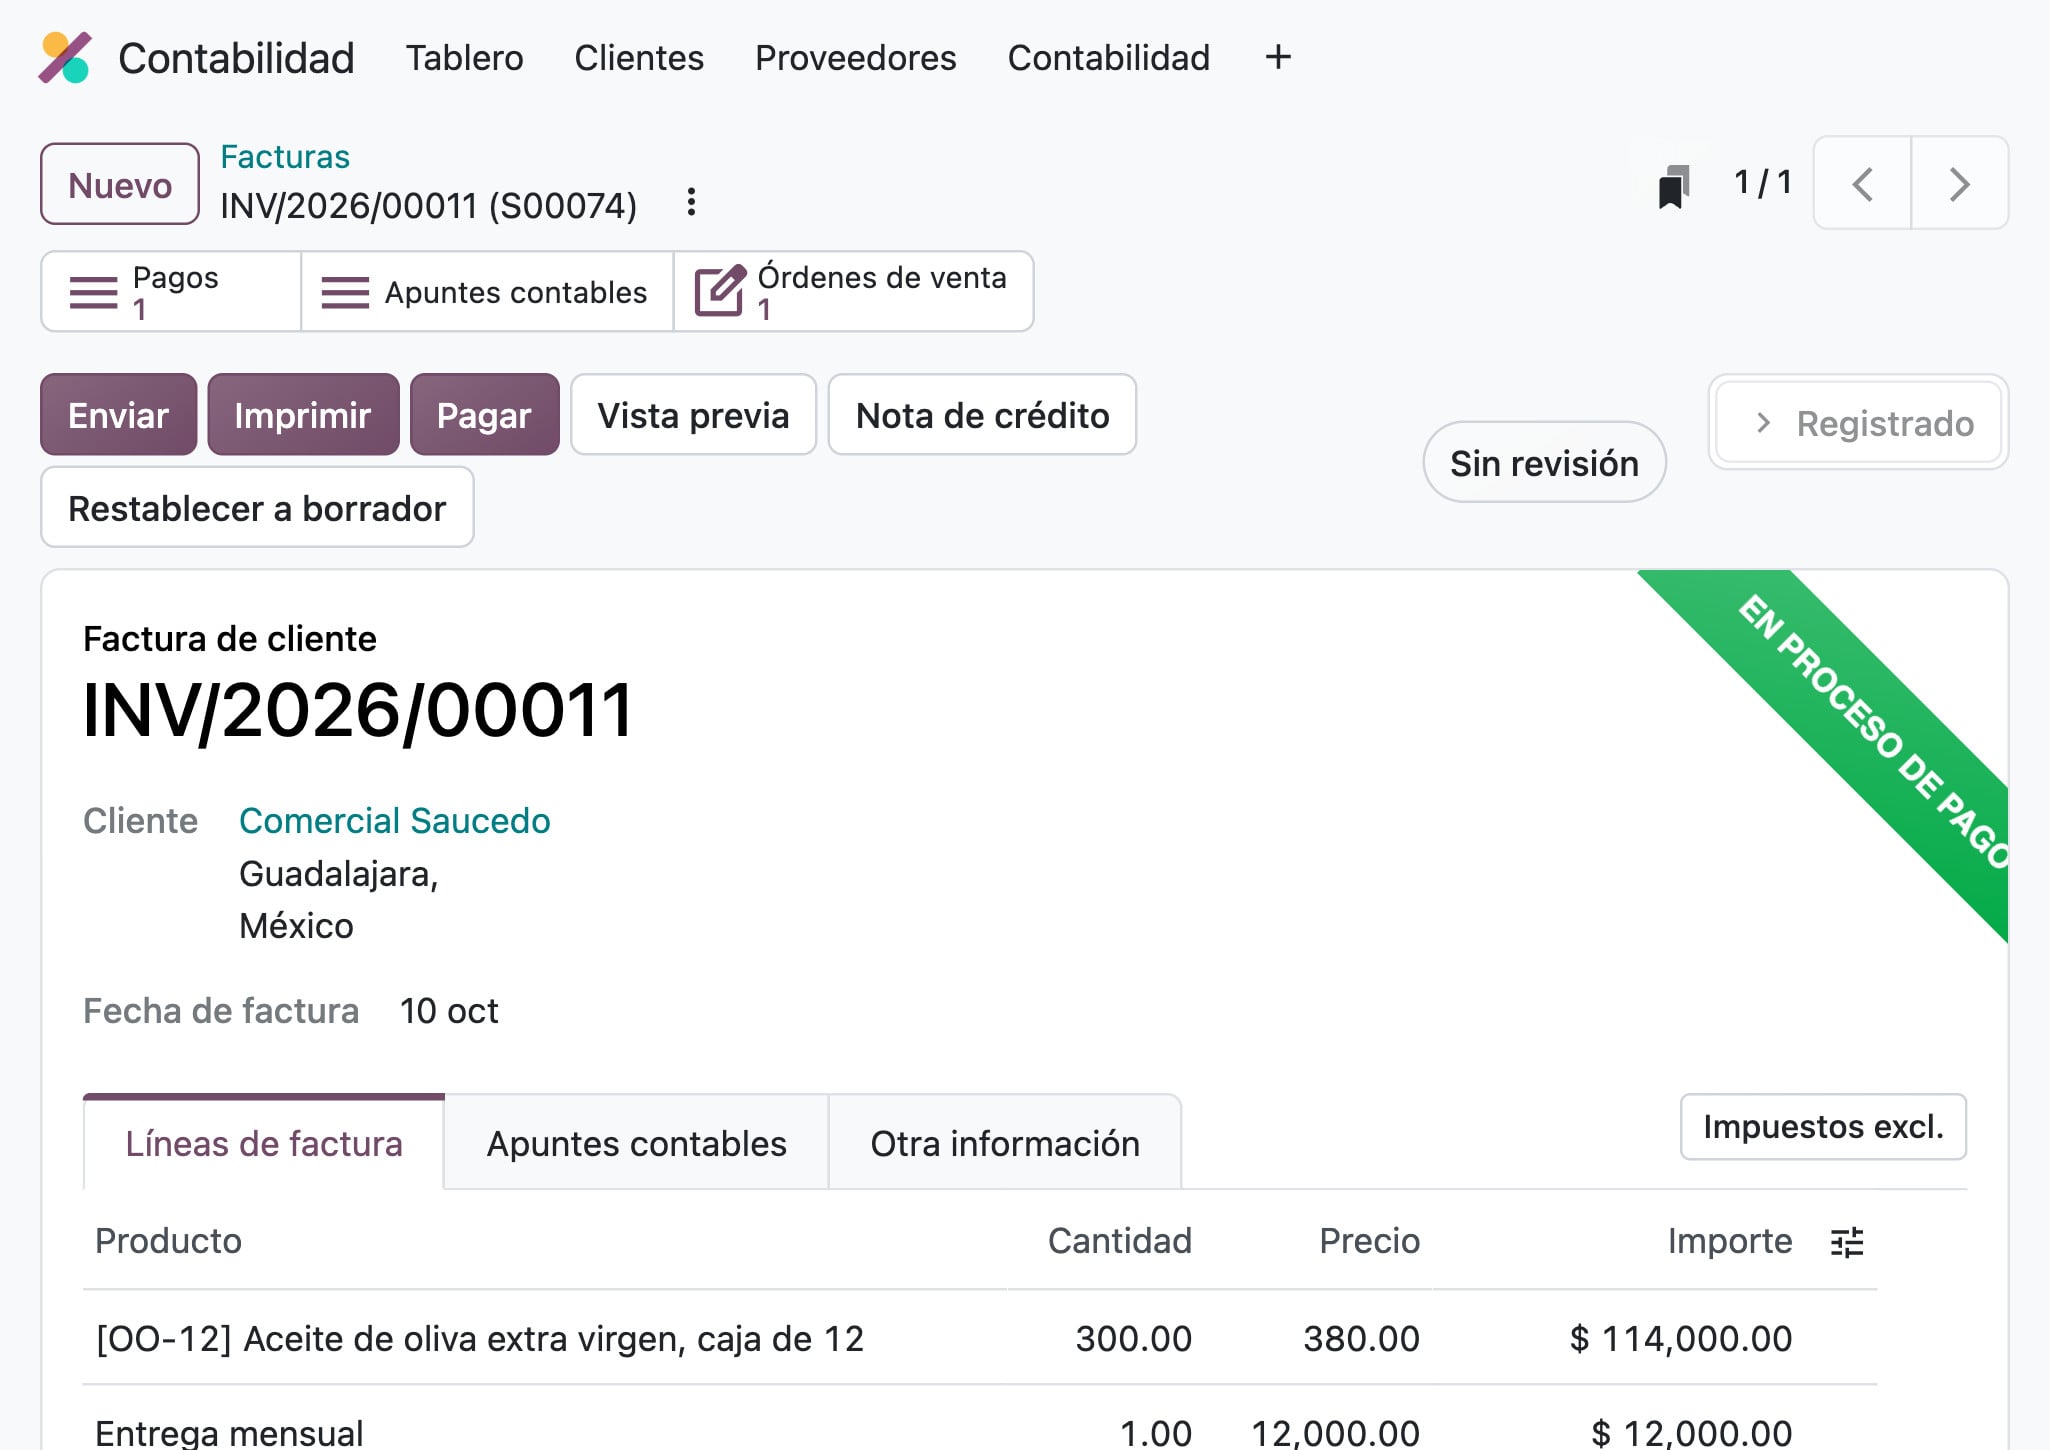The height and width of the screenshot is (1450, 2050).
Task: Create a Nota de crédito
Action: [982, 415]
